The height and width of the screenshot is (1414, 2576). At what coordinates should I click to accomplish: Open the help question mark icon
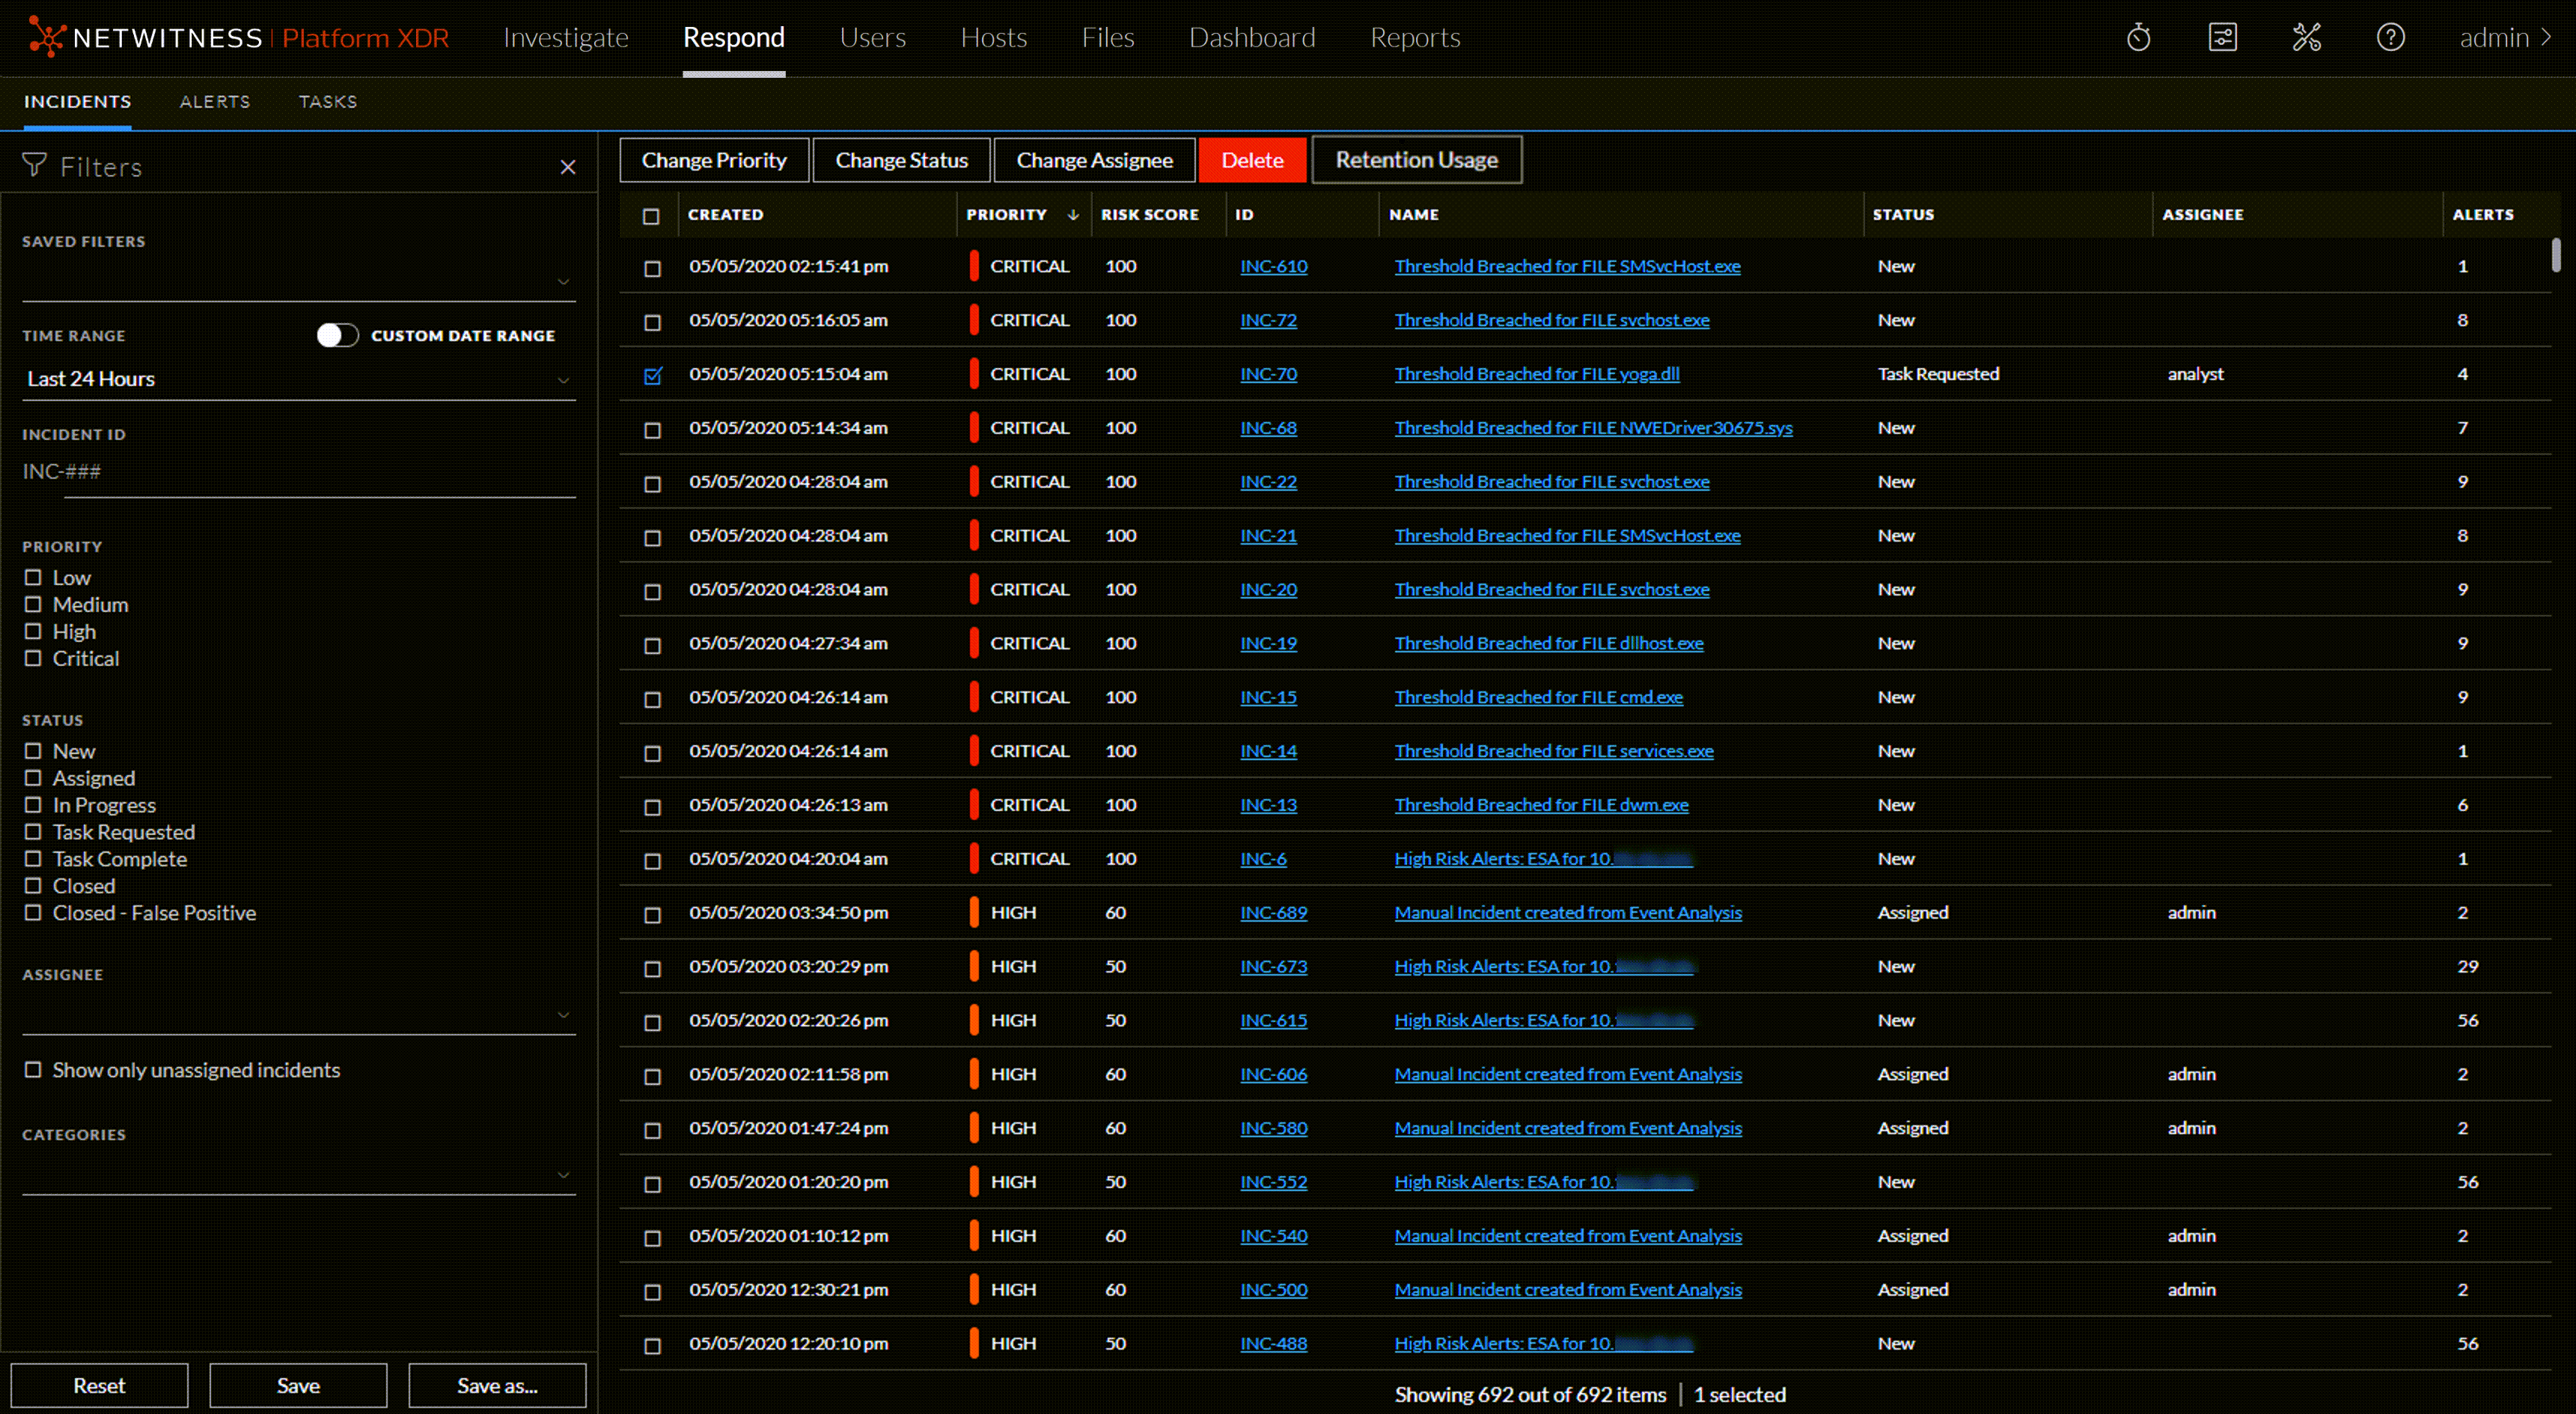click(2390, 37)
